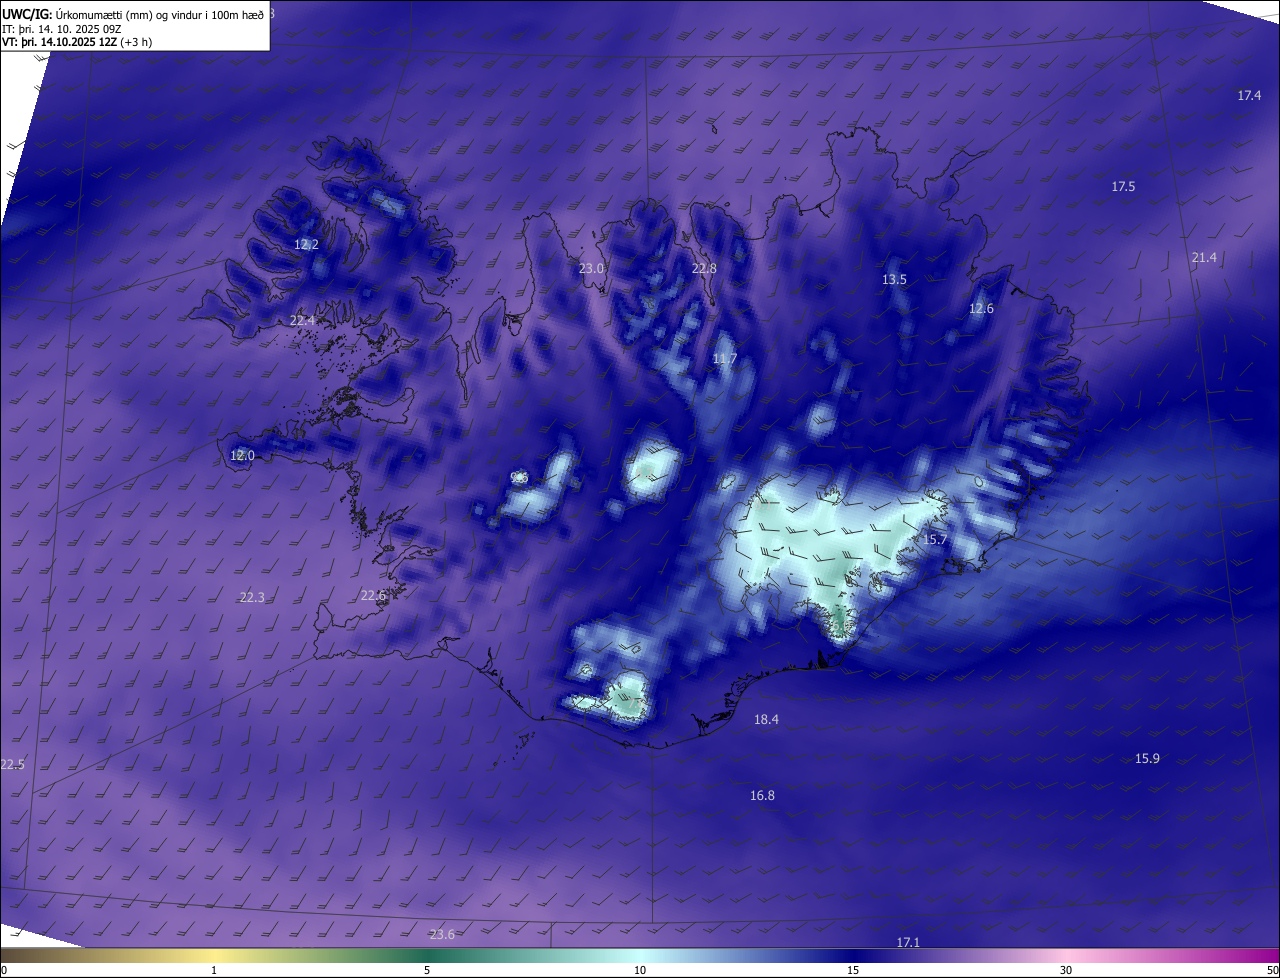Click the 22.4 value label

point(302,321)
